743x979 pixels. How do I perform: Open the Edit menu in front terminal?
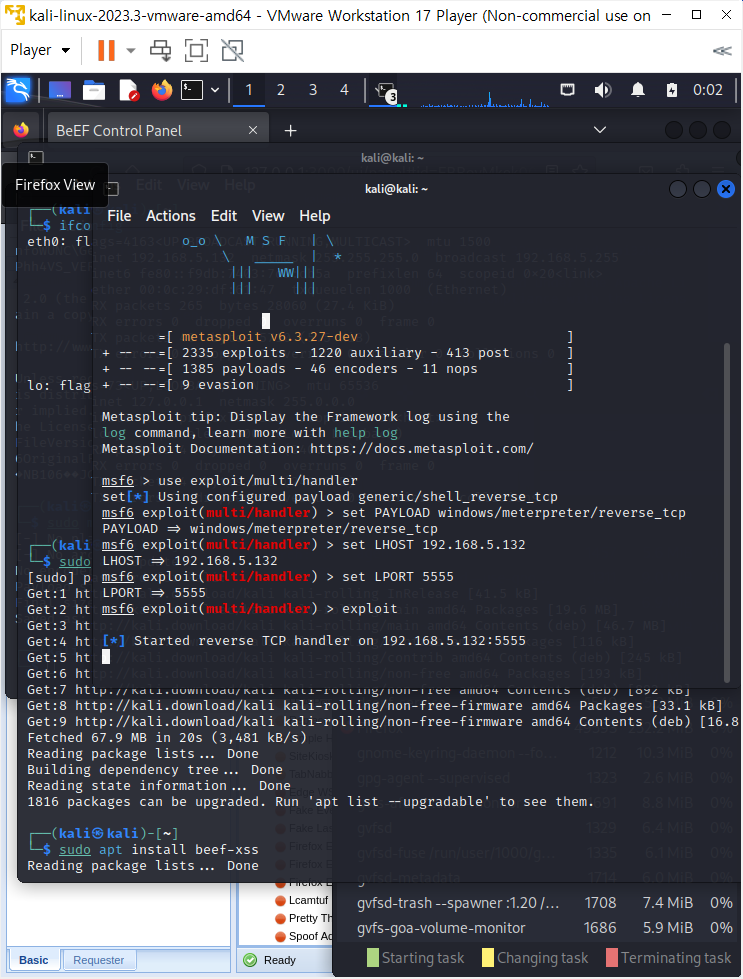224,216
